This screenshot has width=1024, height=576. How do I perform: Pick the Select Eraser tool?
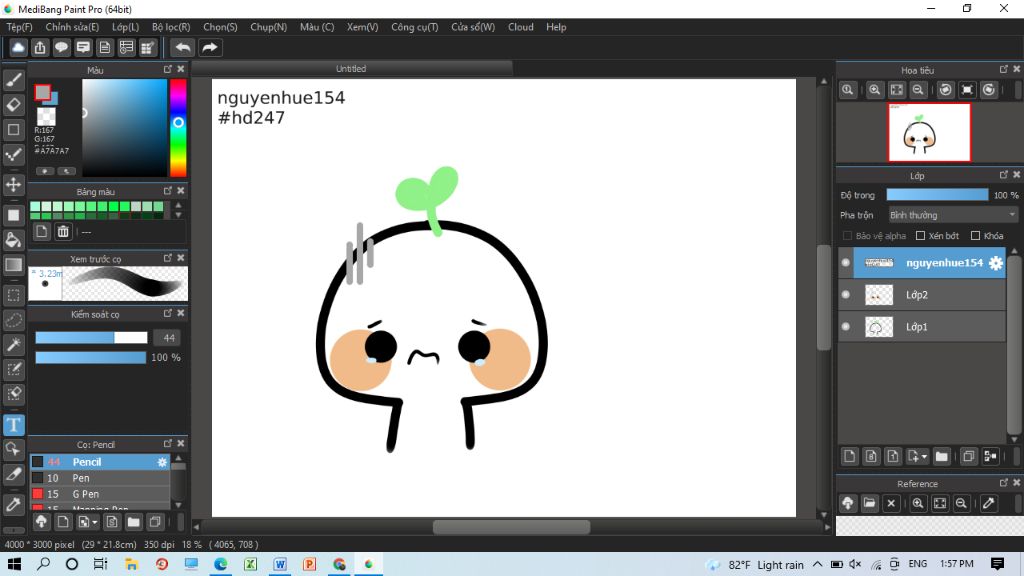point(14,394)
